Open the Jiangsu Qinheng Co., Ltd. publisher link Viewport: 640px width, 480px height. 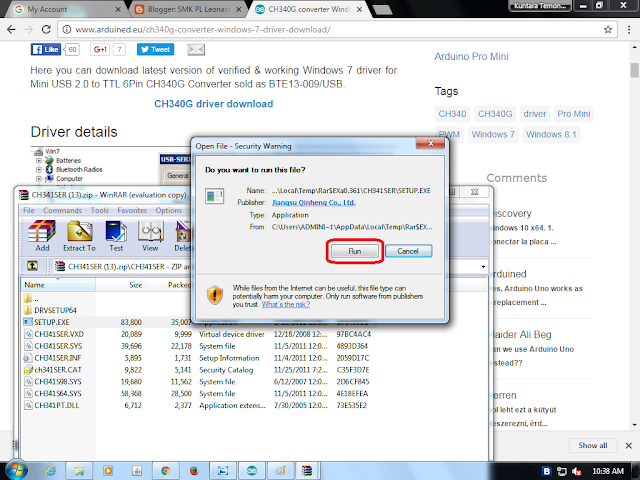tap(313, 202)
